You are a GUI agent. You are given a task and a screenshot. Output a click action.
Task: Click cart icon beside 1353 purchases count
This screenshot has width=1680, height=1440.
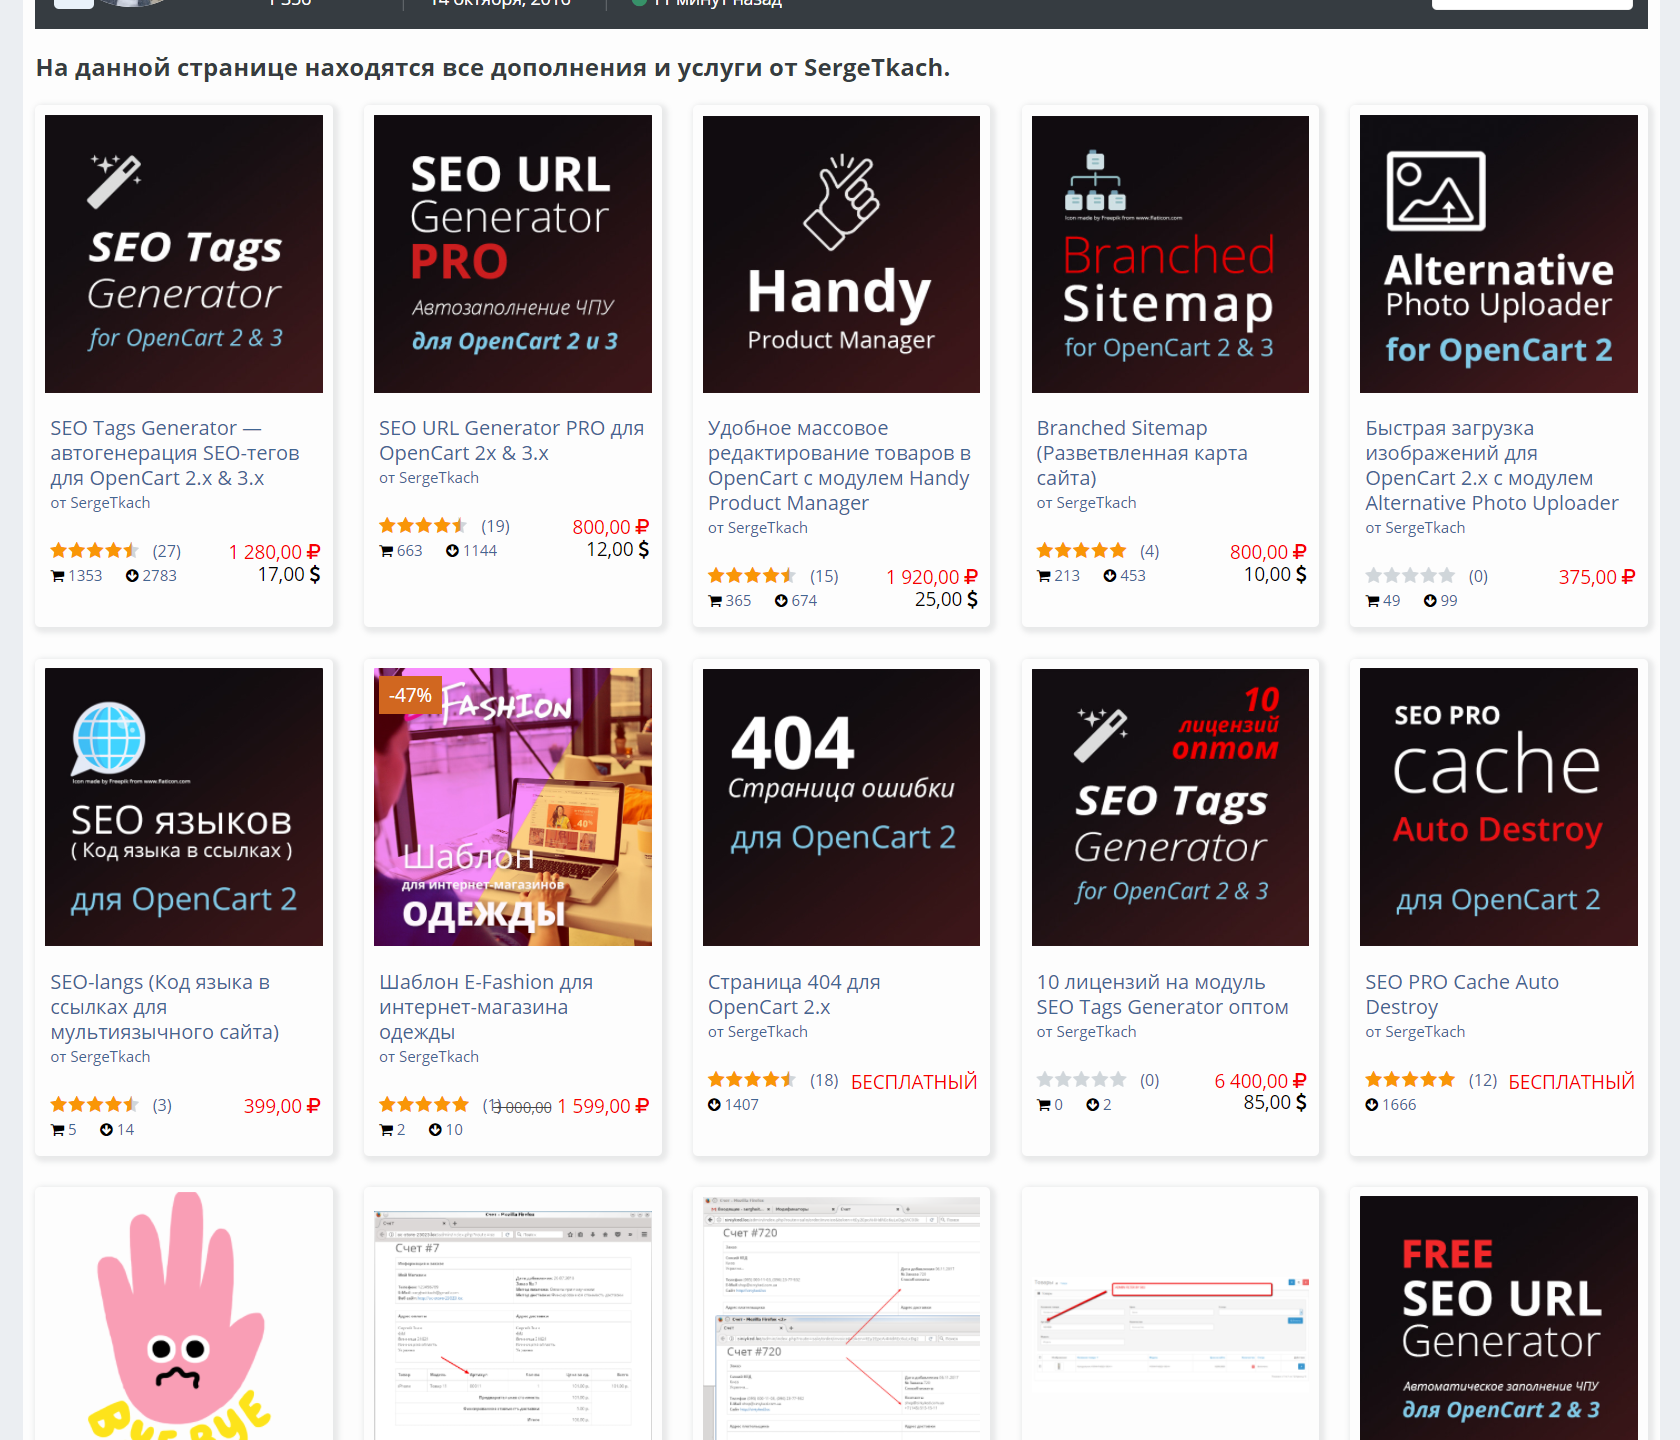point(57,576)
